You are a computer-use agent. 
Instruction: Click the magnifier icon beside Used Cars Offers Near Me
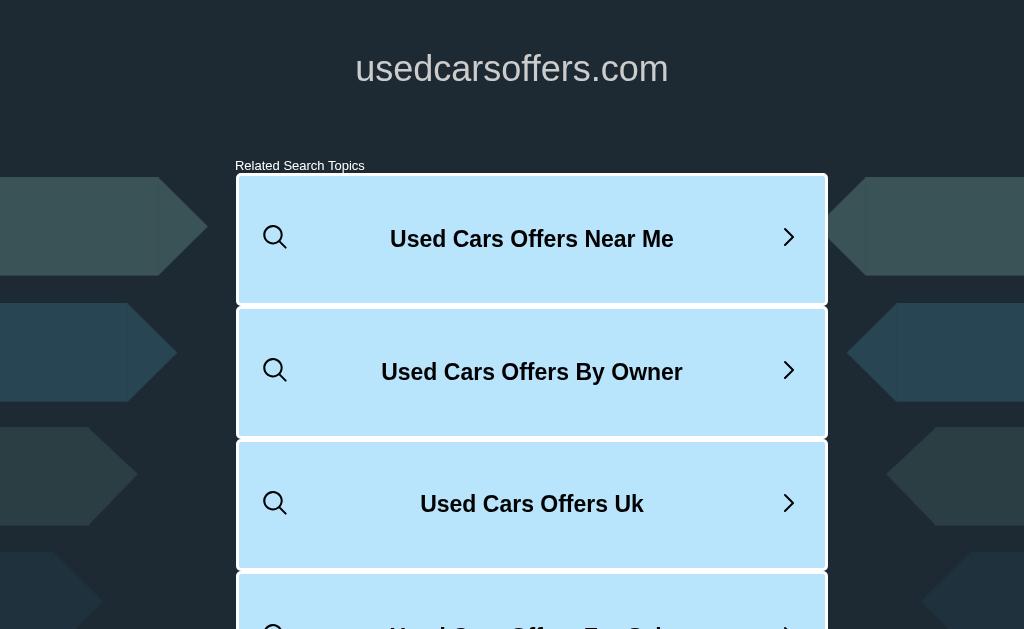pos(274,237)
